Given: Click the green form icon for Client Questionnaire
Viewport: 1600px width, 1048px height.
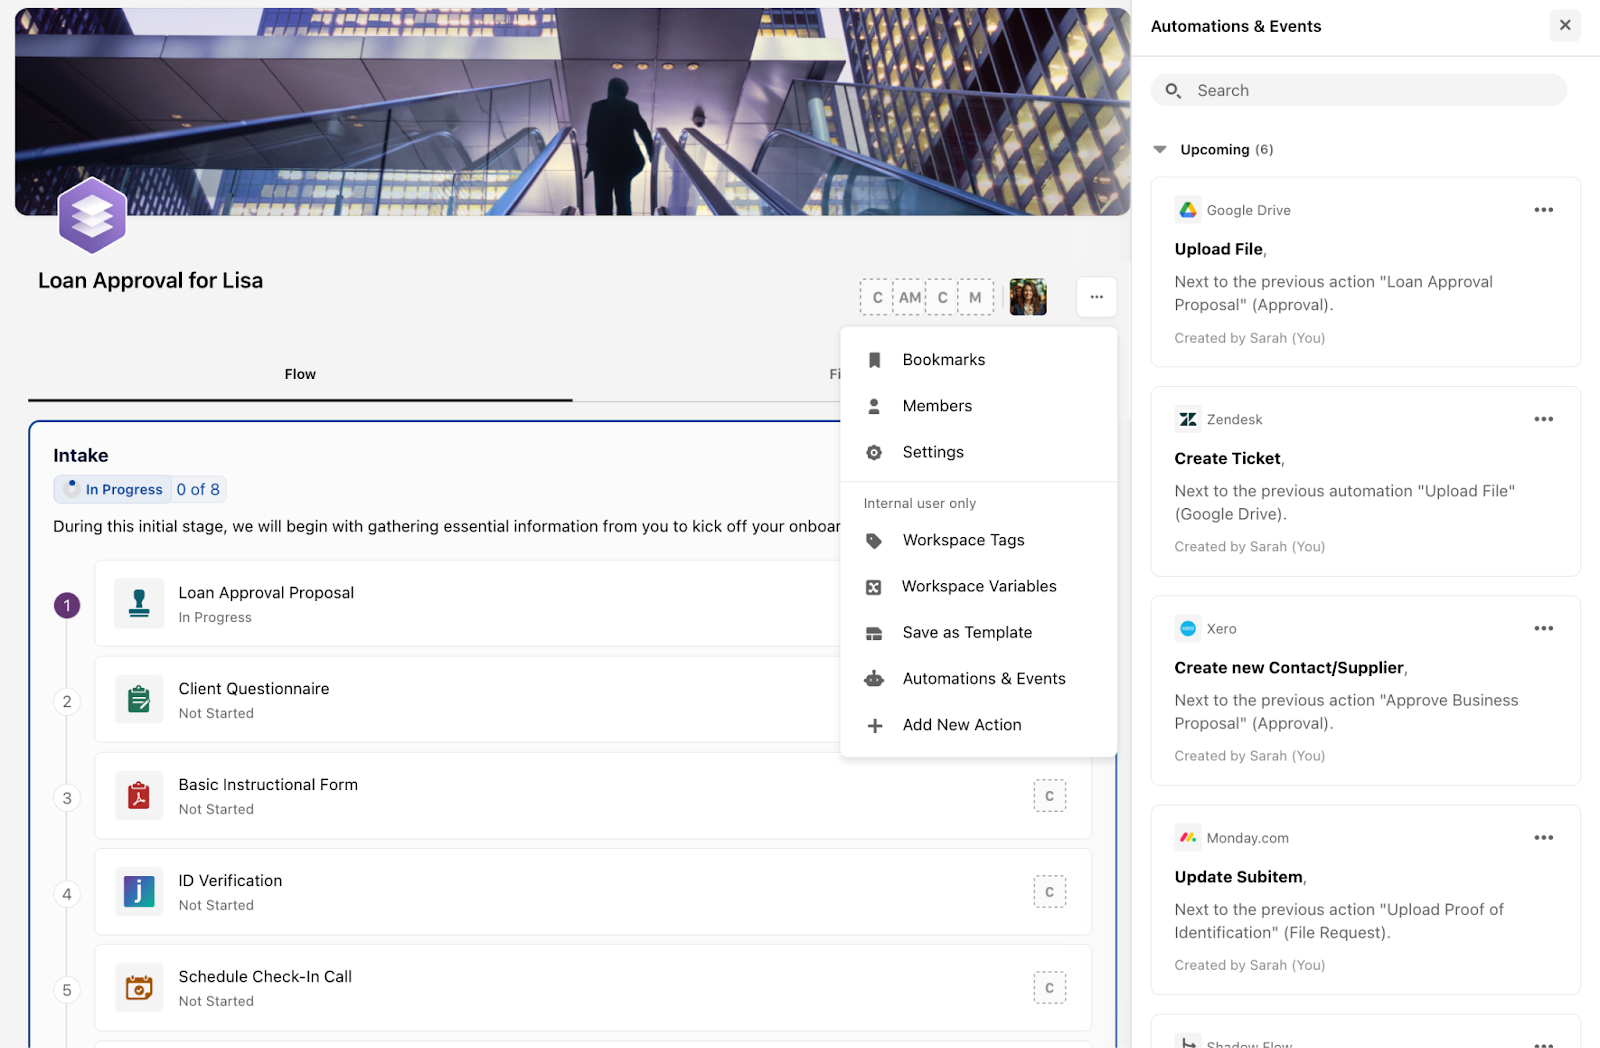Looking at the screenshot, I should (139, 699).
